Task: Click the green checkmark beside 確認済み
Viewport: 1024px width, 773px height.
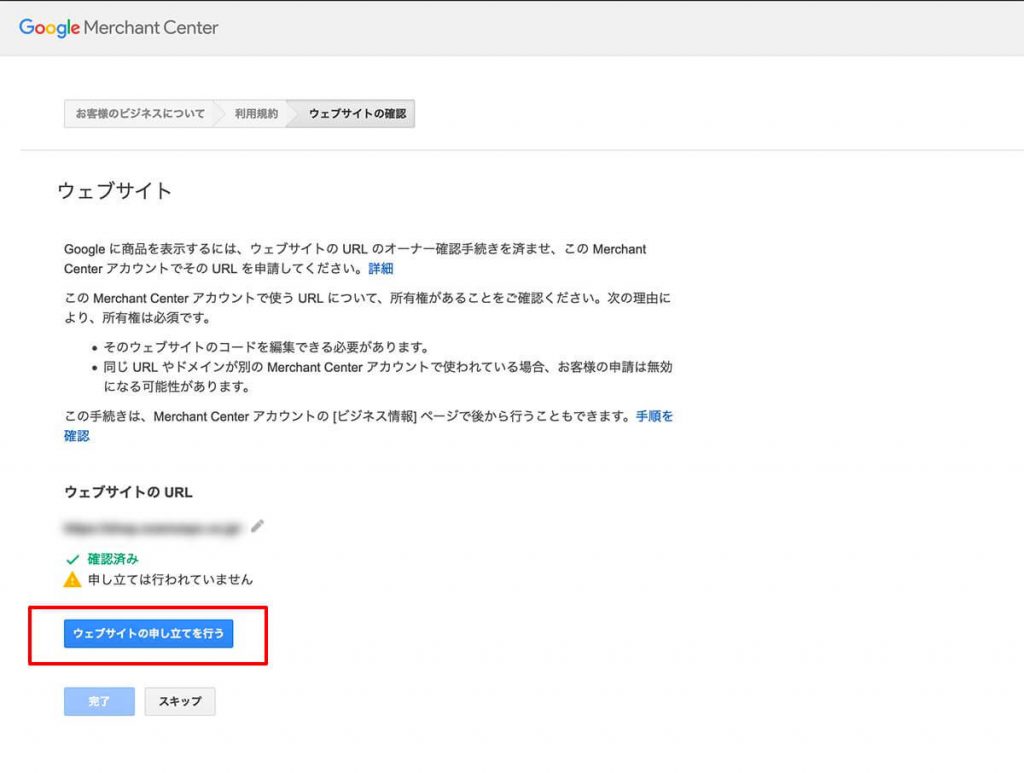Action: pos(72,560)
